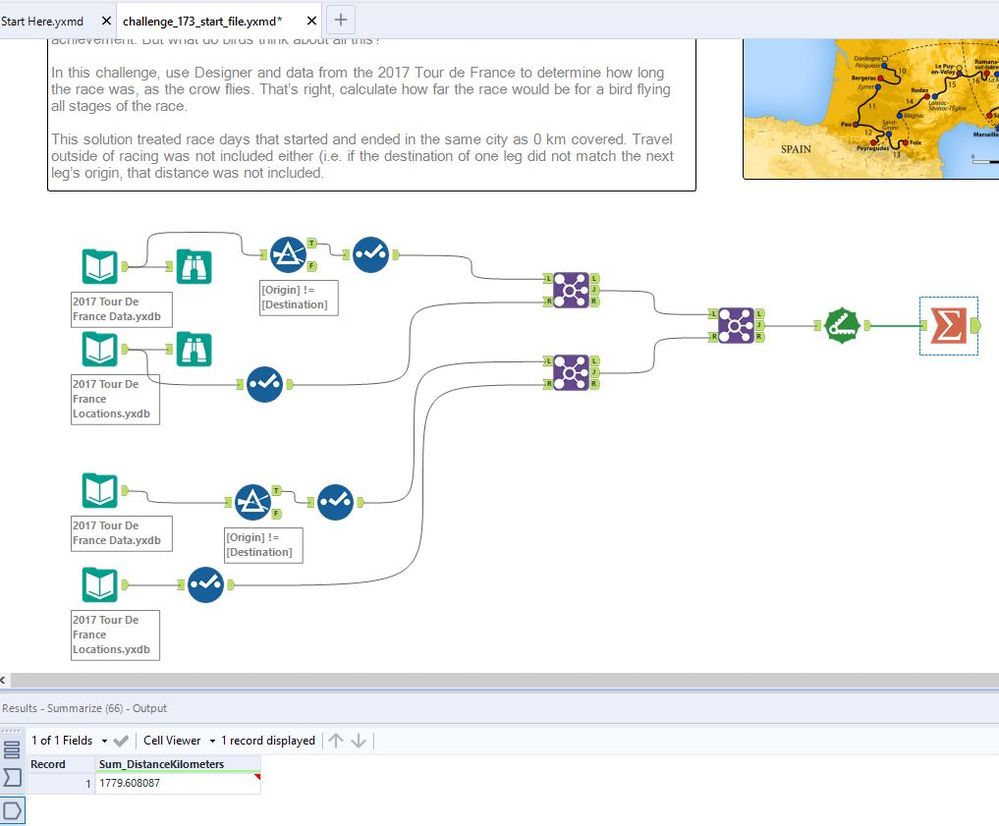
Task: Click the bottom-row Select tool
Action: click(x=206, y=584)
